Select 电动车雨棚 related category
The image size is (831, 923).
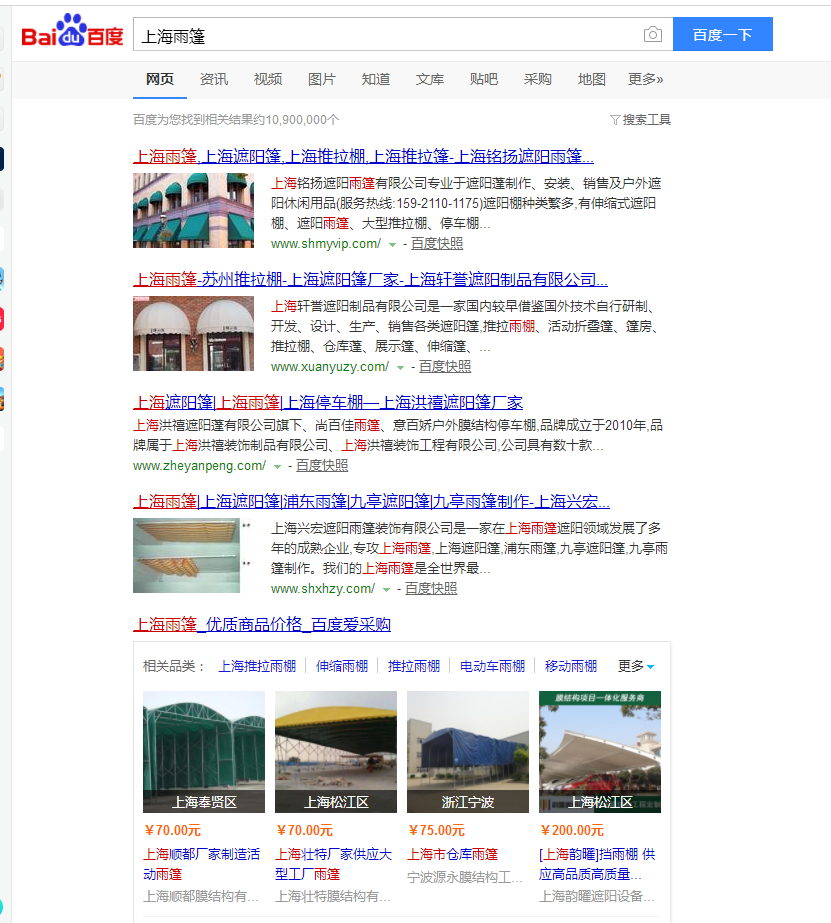(492, 666)
